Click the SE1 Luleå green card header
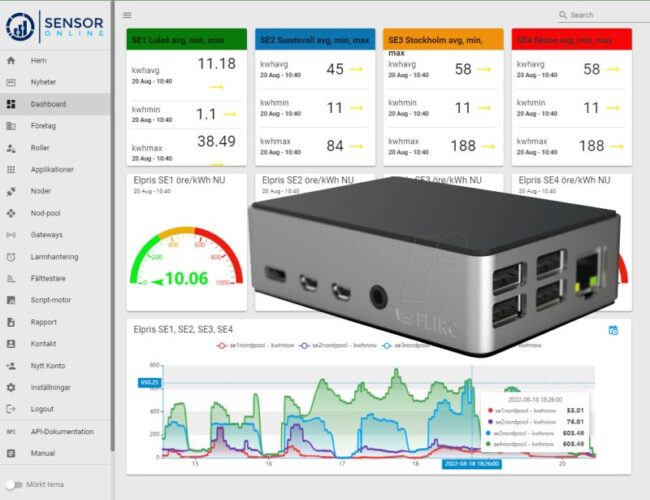 click(x=187, y=40)
